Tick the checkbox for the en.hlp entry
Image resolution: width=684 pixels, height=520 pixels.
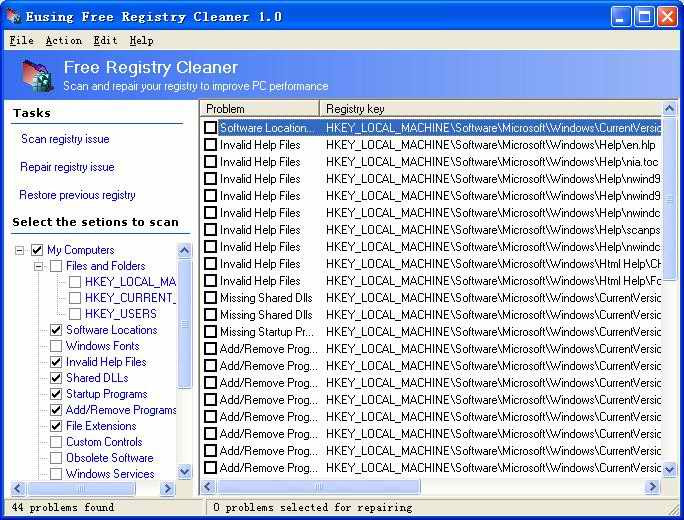coord(210,145)
